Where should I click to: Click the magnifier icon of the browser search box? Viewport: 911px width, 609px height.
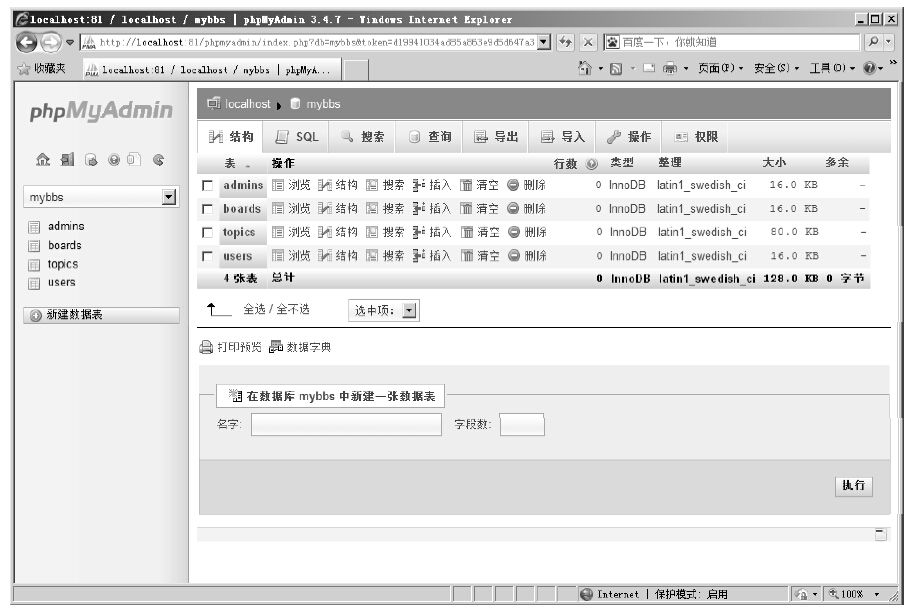coord(873,42)
